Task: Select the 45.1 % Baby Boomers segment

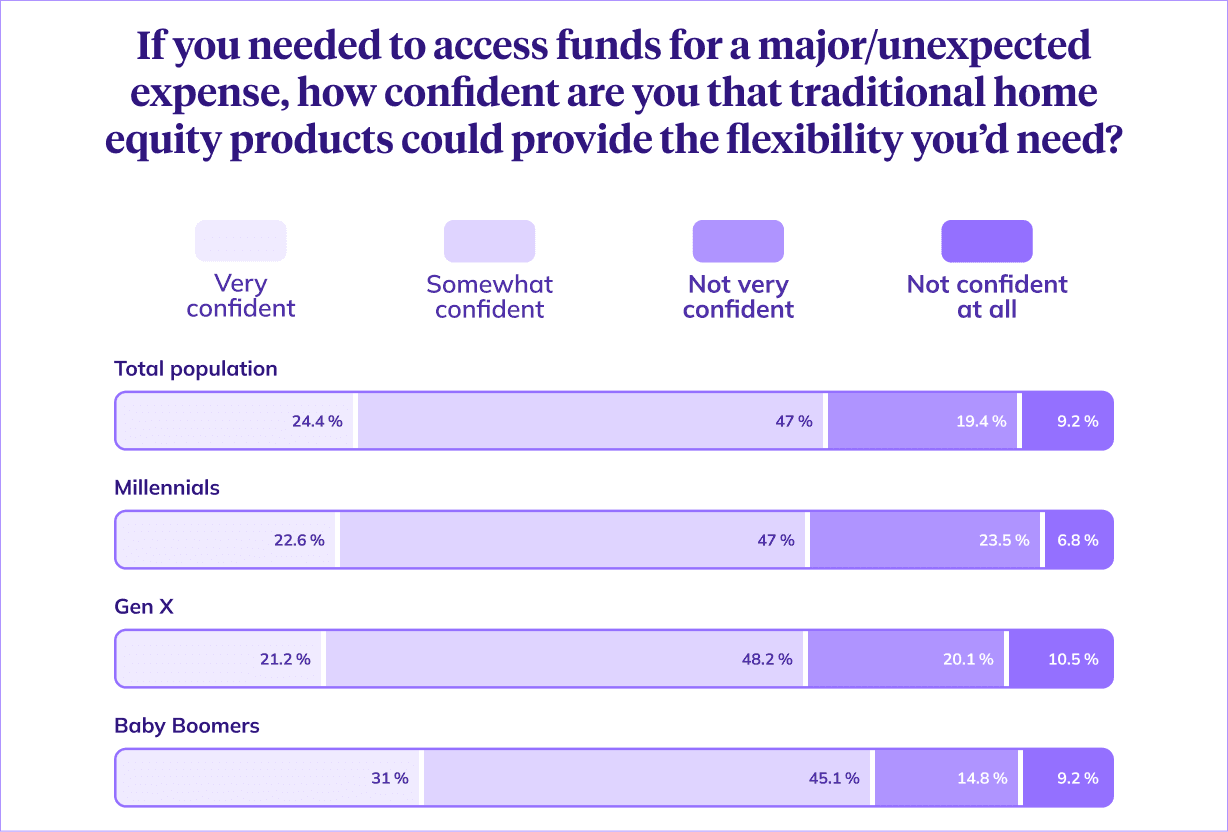Action: point(647,778)
